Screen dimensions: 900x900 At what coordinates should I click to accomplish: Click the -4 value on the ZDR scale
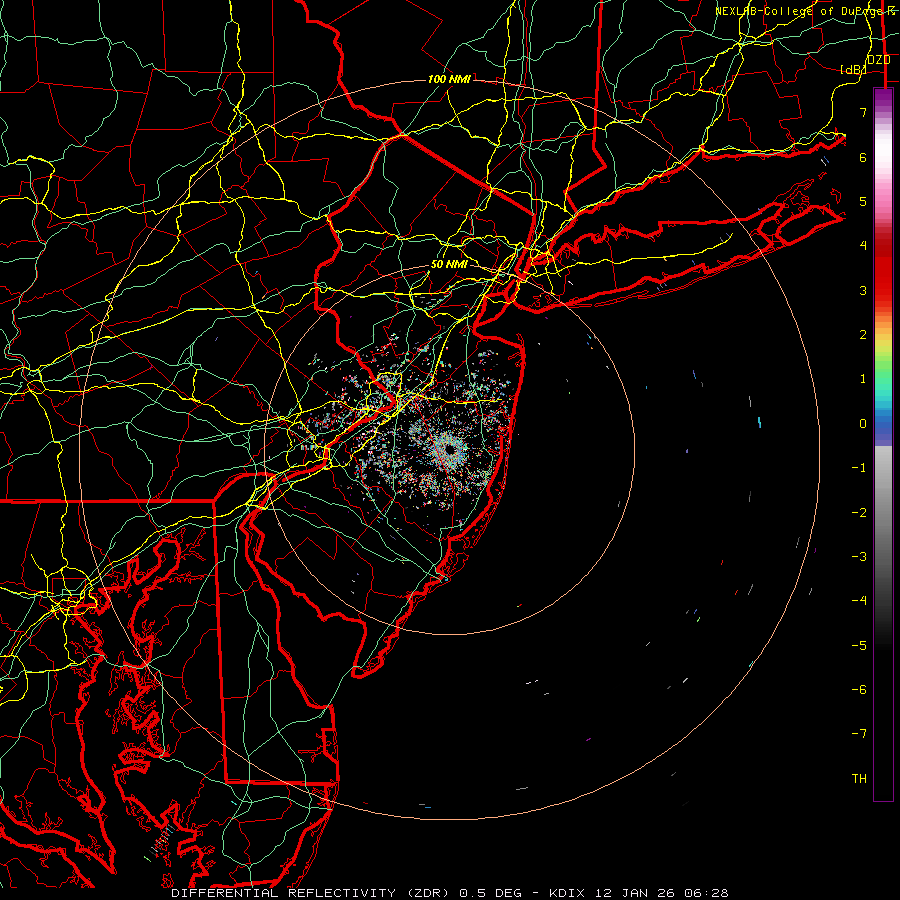click(859, 600)
